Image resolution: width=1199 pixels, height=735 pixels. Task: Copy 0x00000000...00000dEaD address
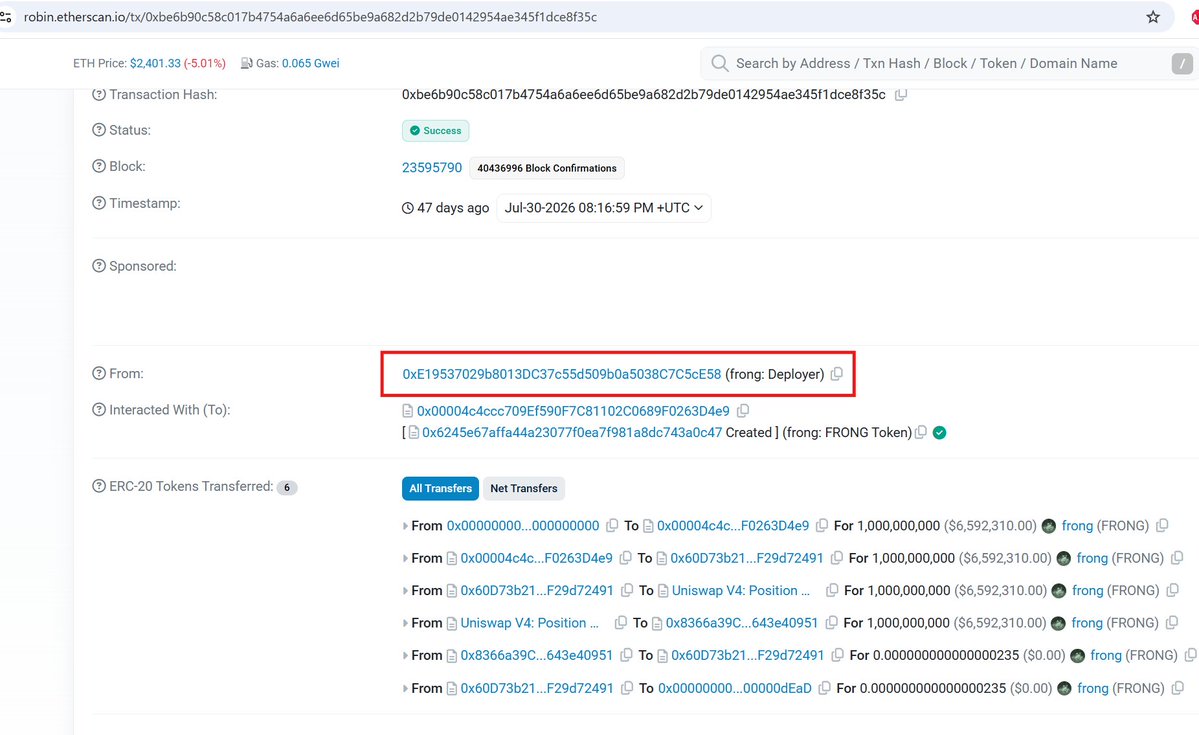click(x=824, y=688)
